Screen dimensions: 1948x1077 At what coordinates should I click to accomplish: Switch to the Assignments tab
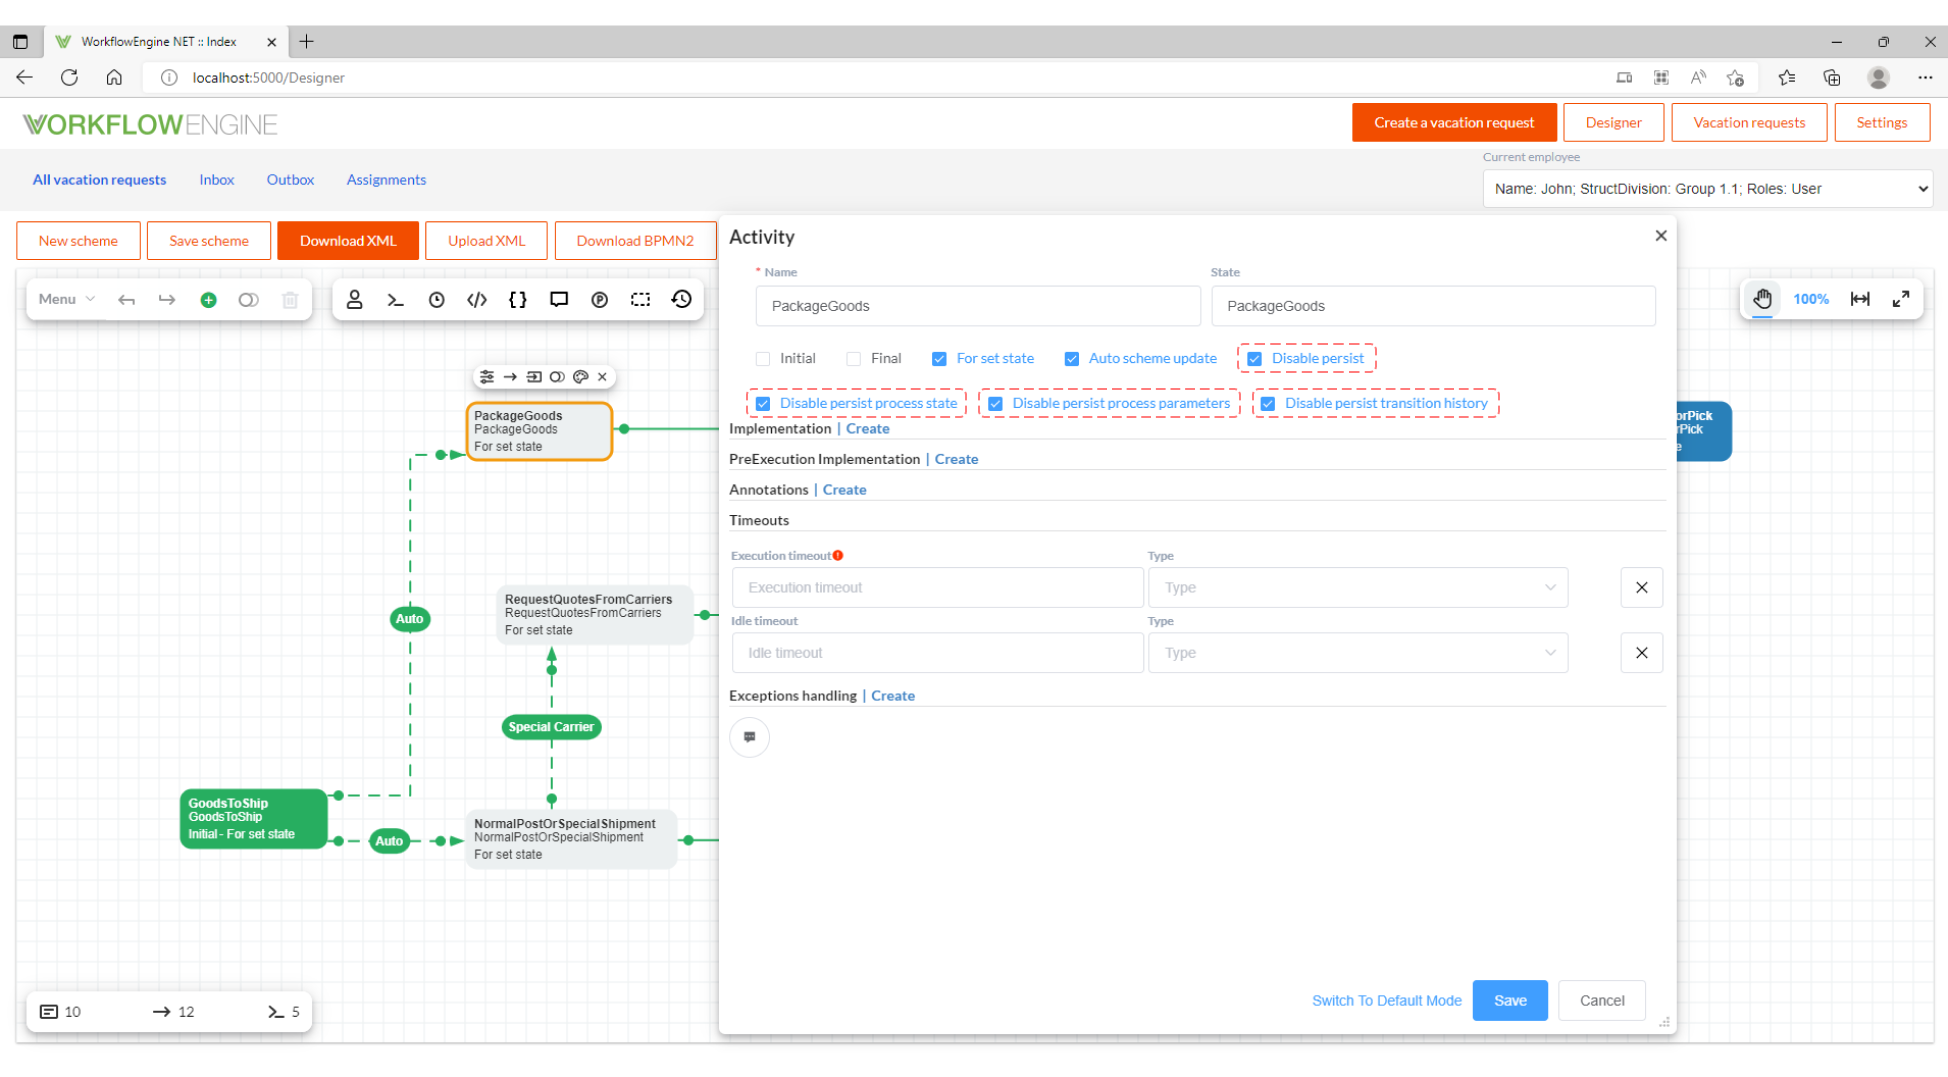coord(386,180)
